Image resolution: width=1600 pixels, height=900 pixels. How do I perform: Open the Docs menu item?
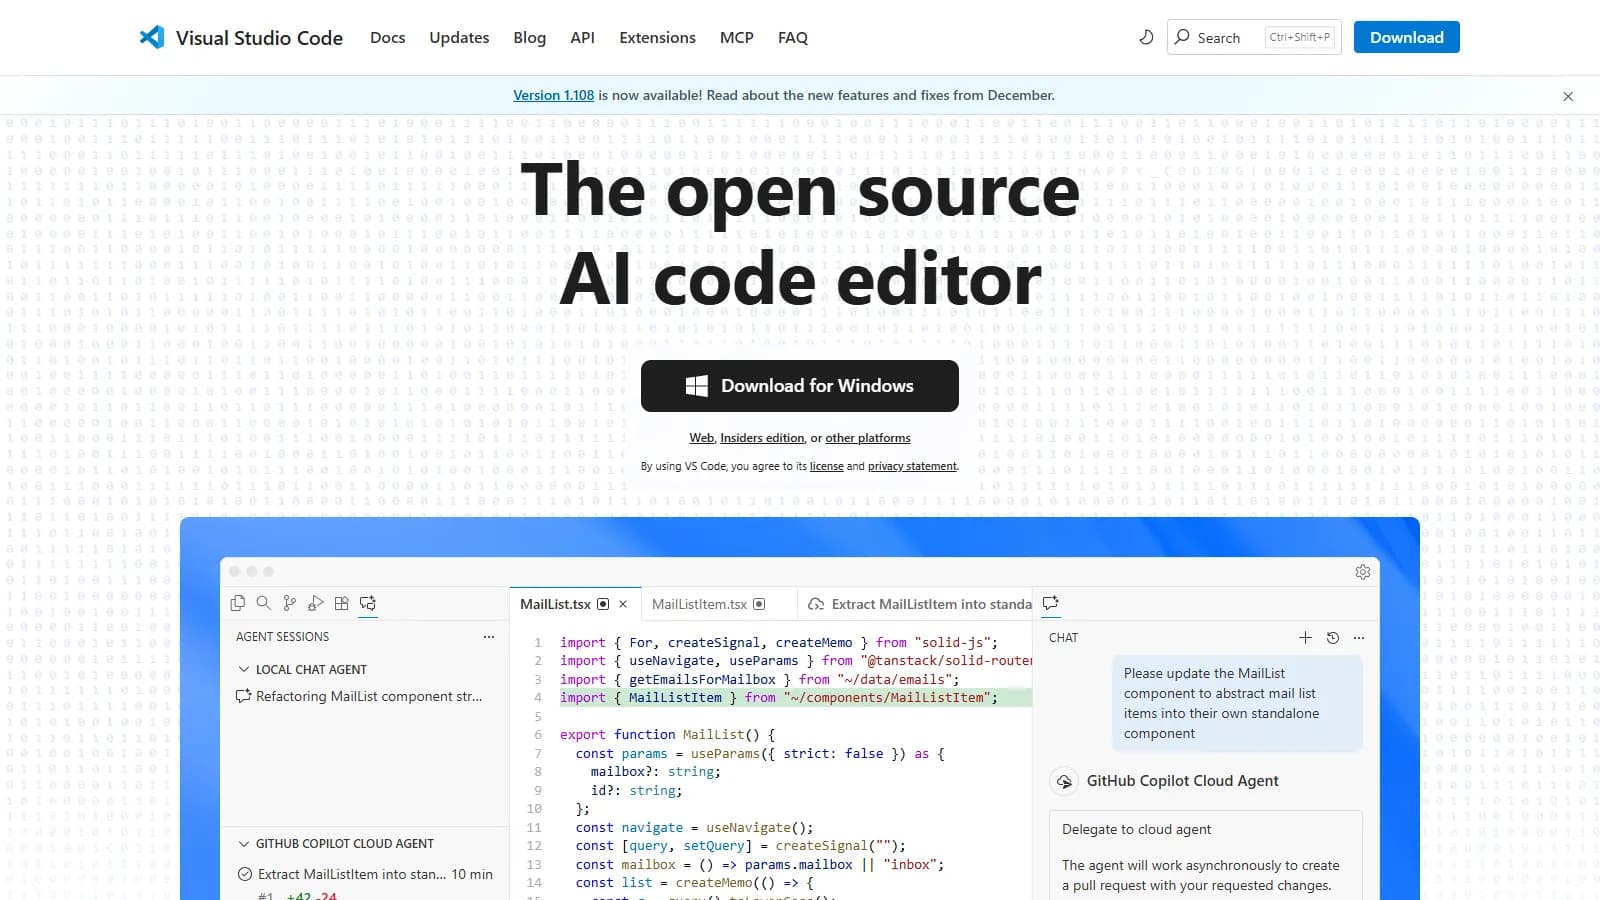click(x=387, y=37)
